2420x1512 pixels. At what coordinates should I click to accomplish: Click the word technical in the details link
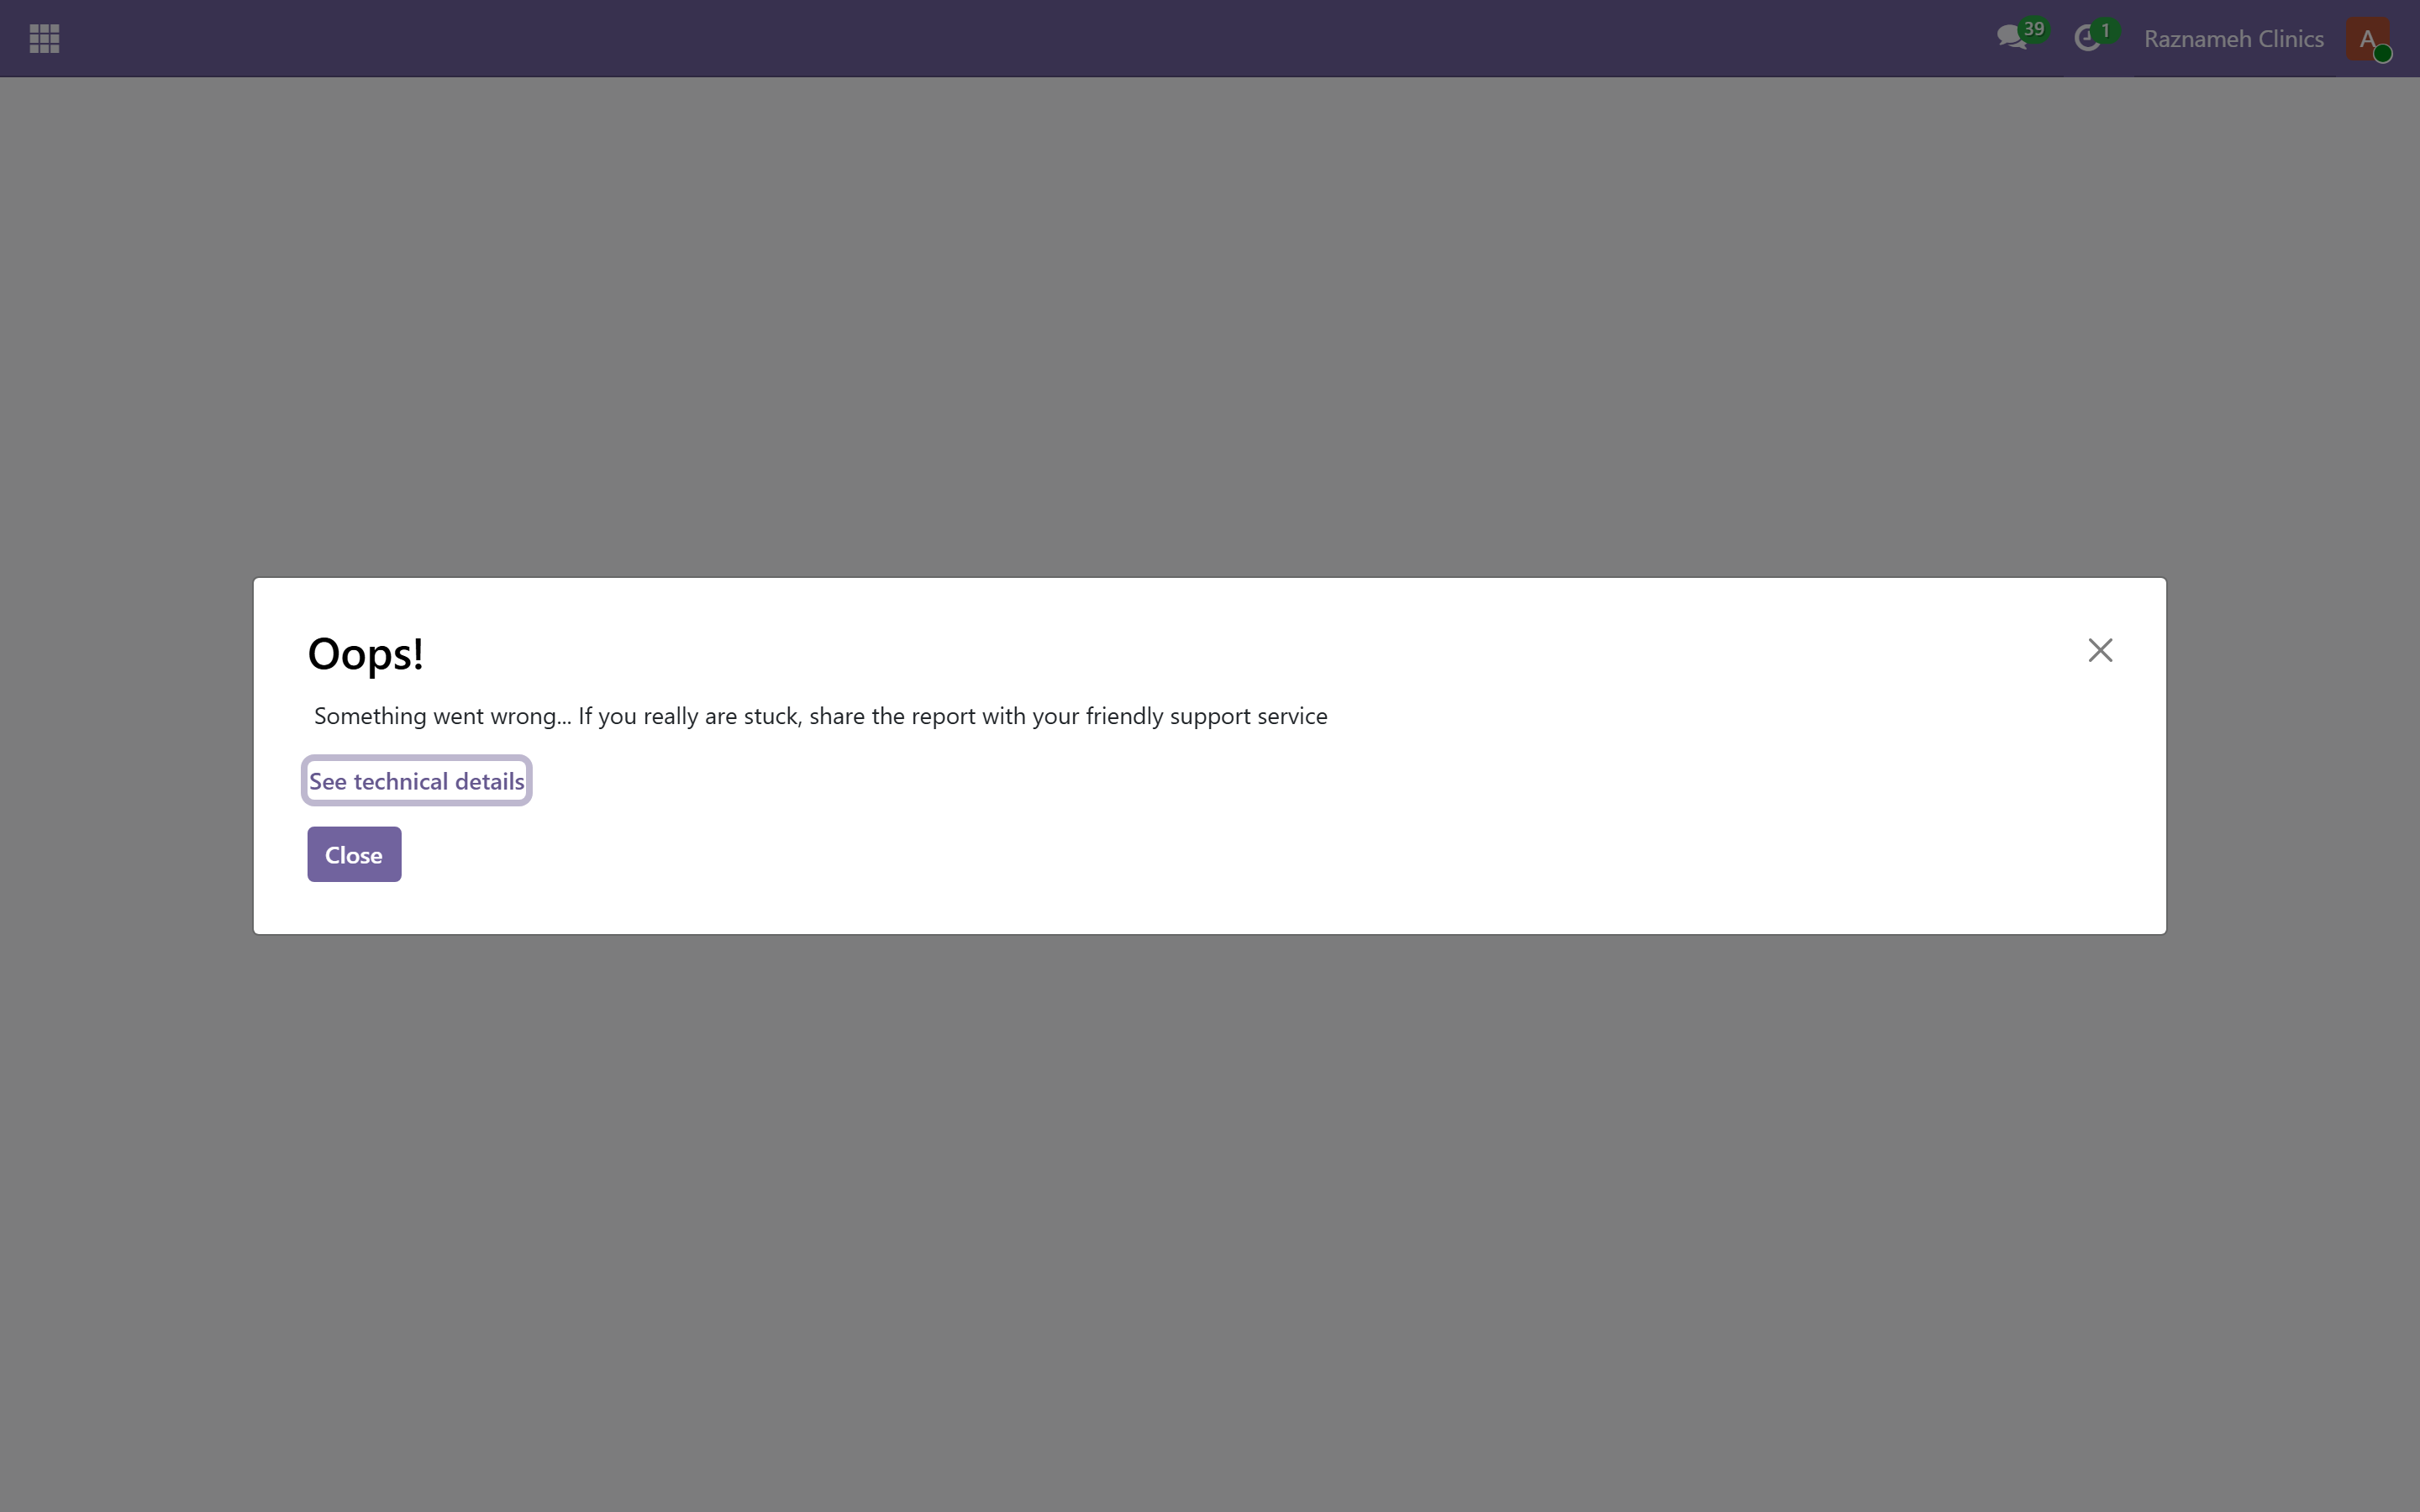tap(400, 781)
